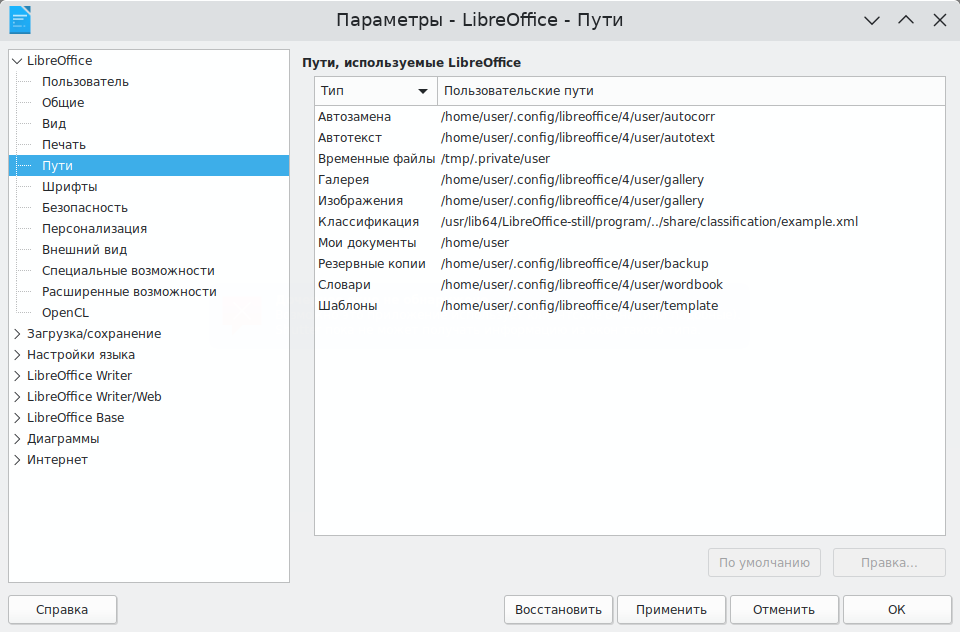Click the Отменить button
The width and height of the screenshot is (960, 632).
click(x=784, y=610)
